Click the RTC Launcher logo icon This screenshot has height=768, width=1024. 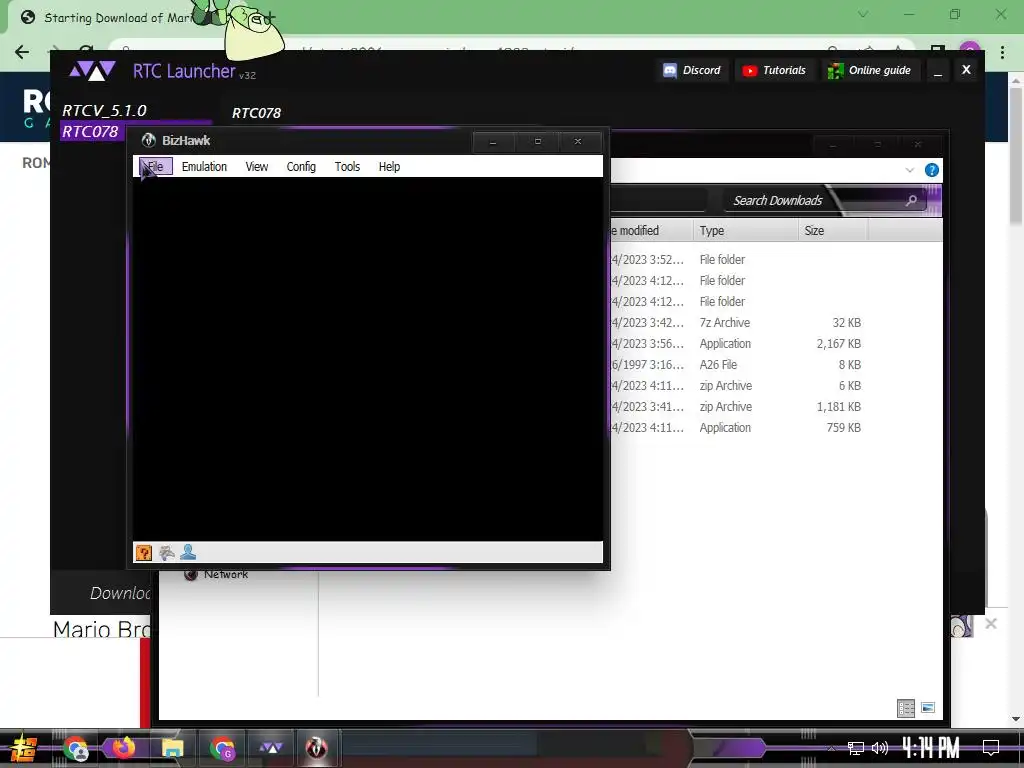[x=93, y=71]
